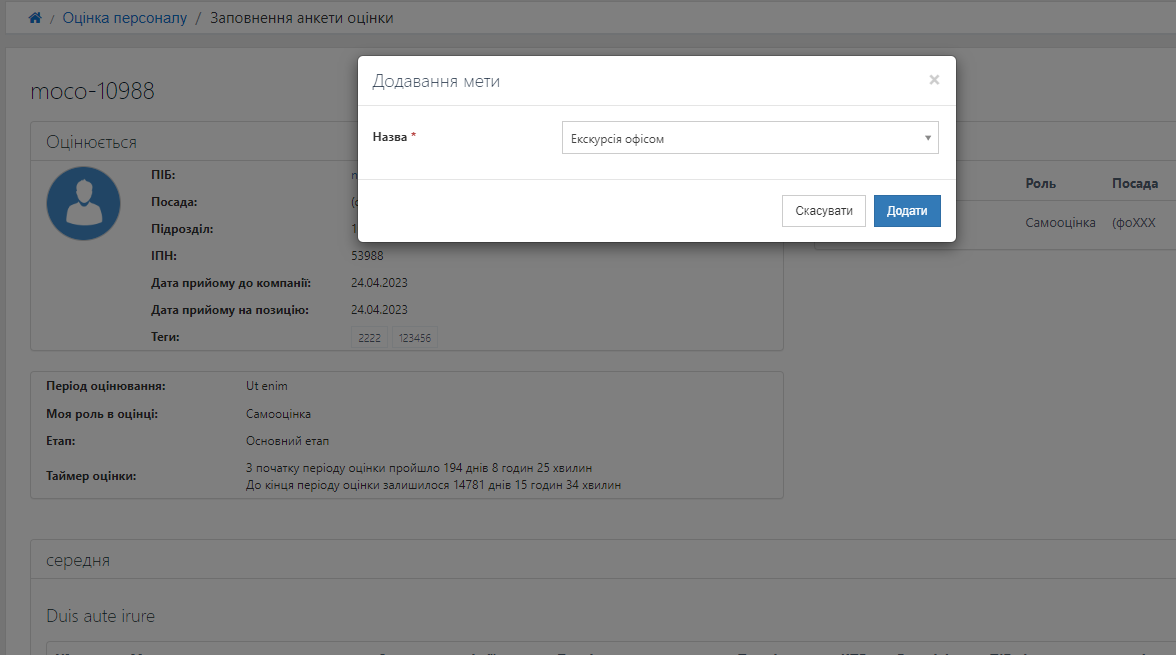Viewport: 1176px width, 655px height.
Task: Click the Duis aute irure heading
Action: click(x=100, y=616)
